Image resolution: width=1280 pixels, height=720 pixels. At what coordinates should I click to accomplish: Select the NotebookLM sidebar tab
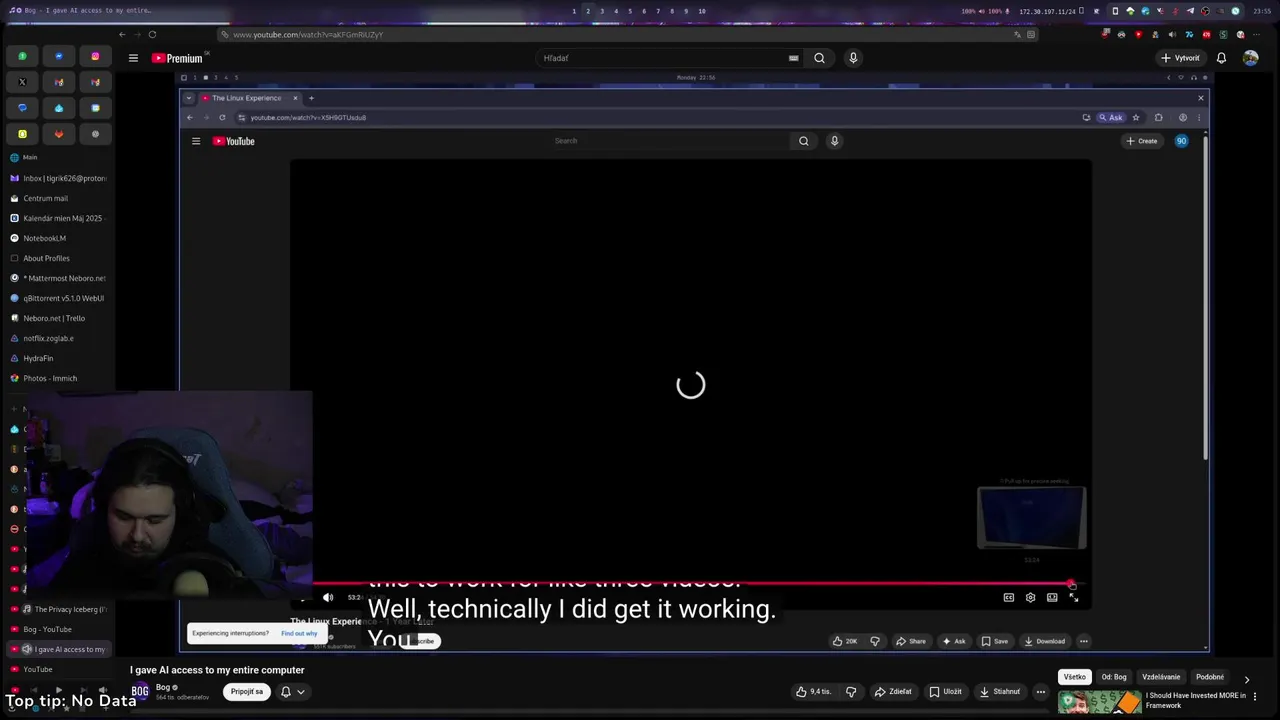pyautogui.click(x=58, y=238)
